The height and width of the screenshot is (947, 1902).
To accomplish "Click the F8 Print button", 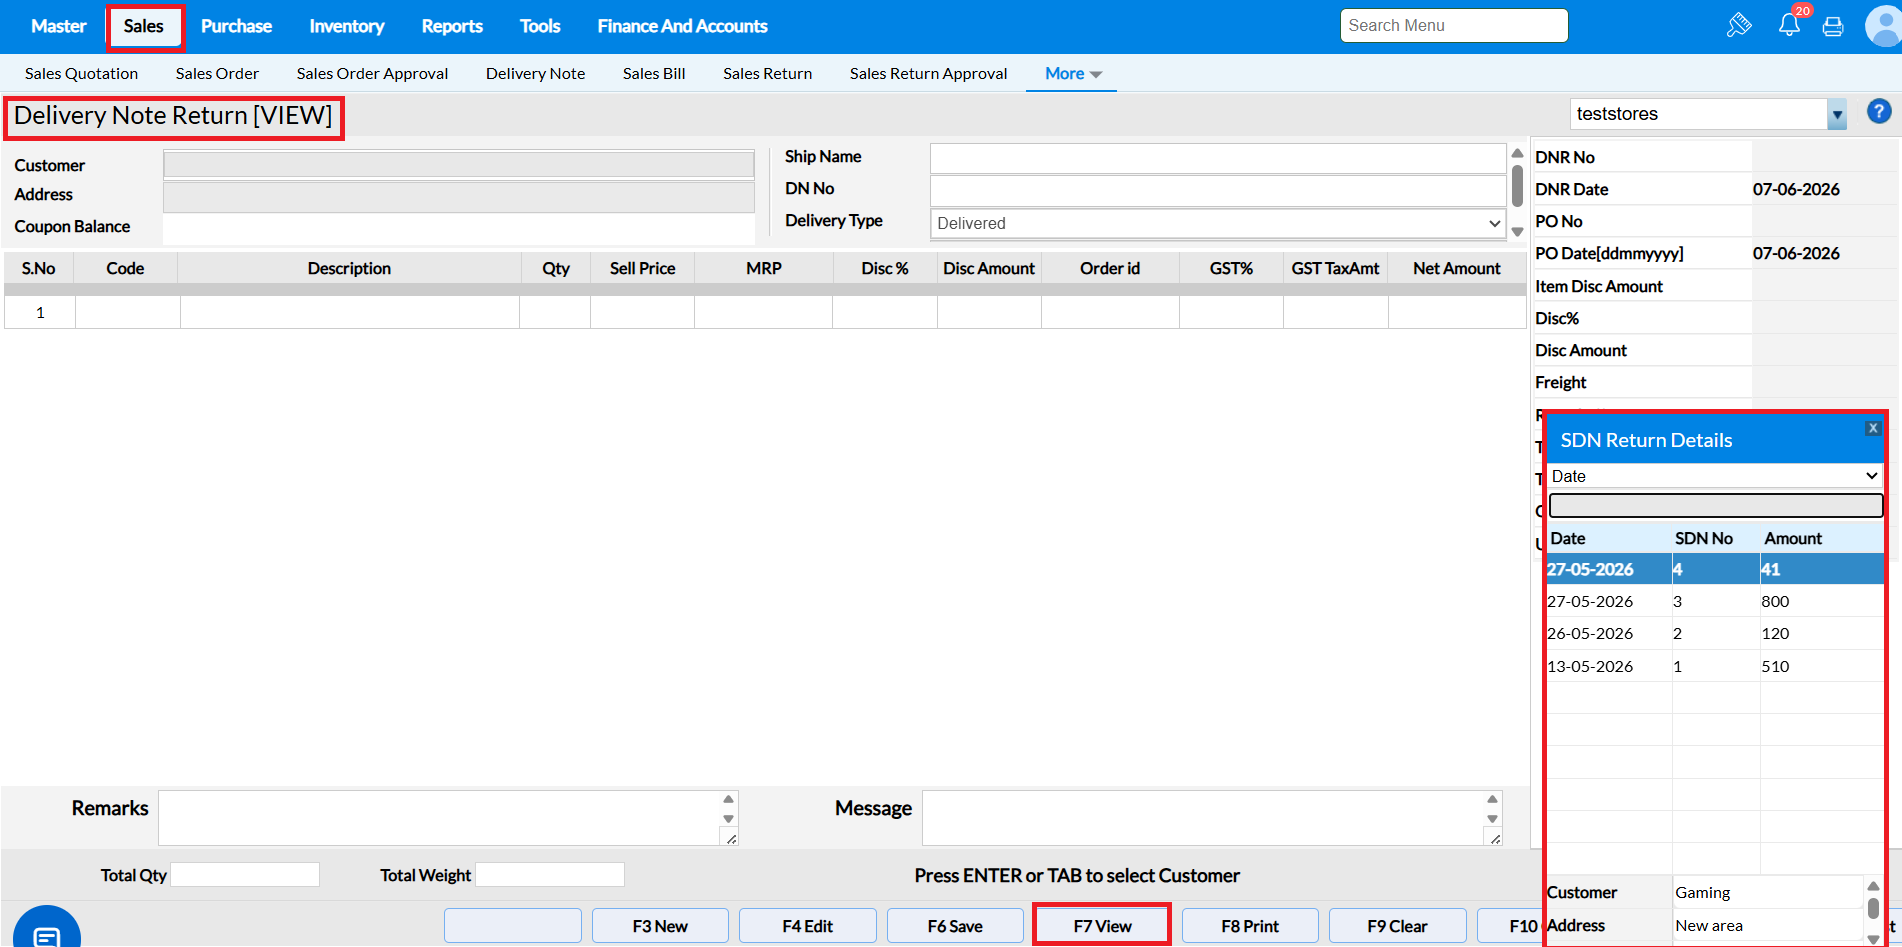I will pos(1250,926).
